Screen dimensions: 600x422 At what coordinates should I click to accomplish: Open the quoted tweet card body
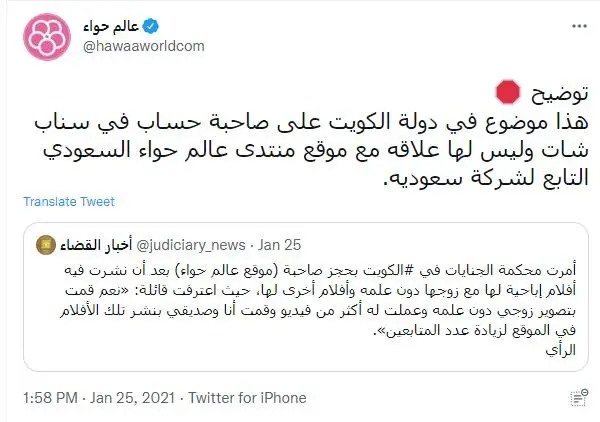306,297
